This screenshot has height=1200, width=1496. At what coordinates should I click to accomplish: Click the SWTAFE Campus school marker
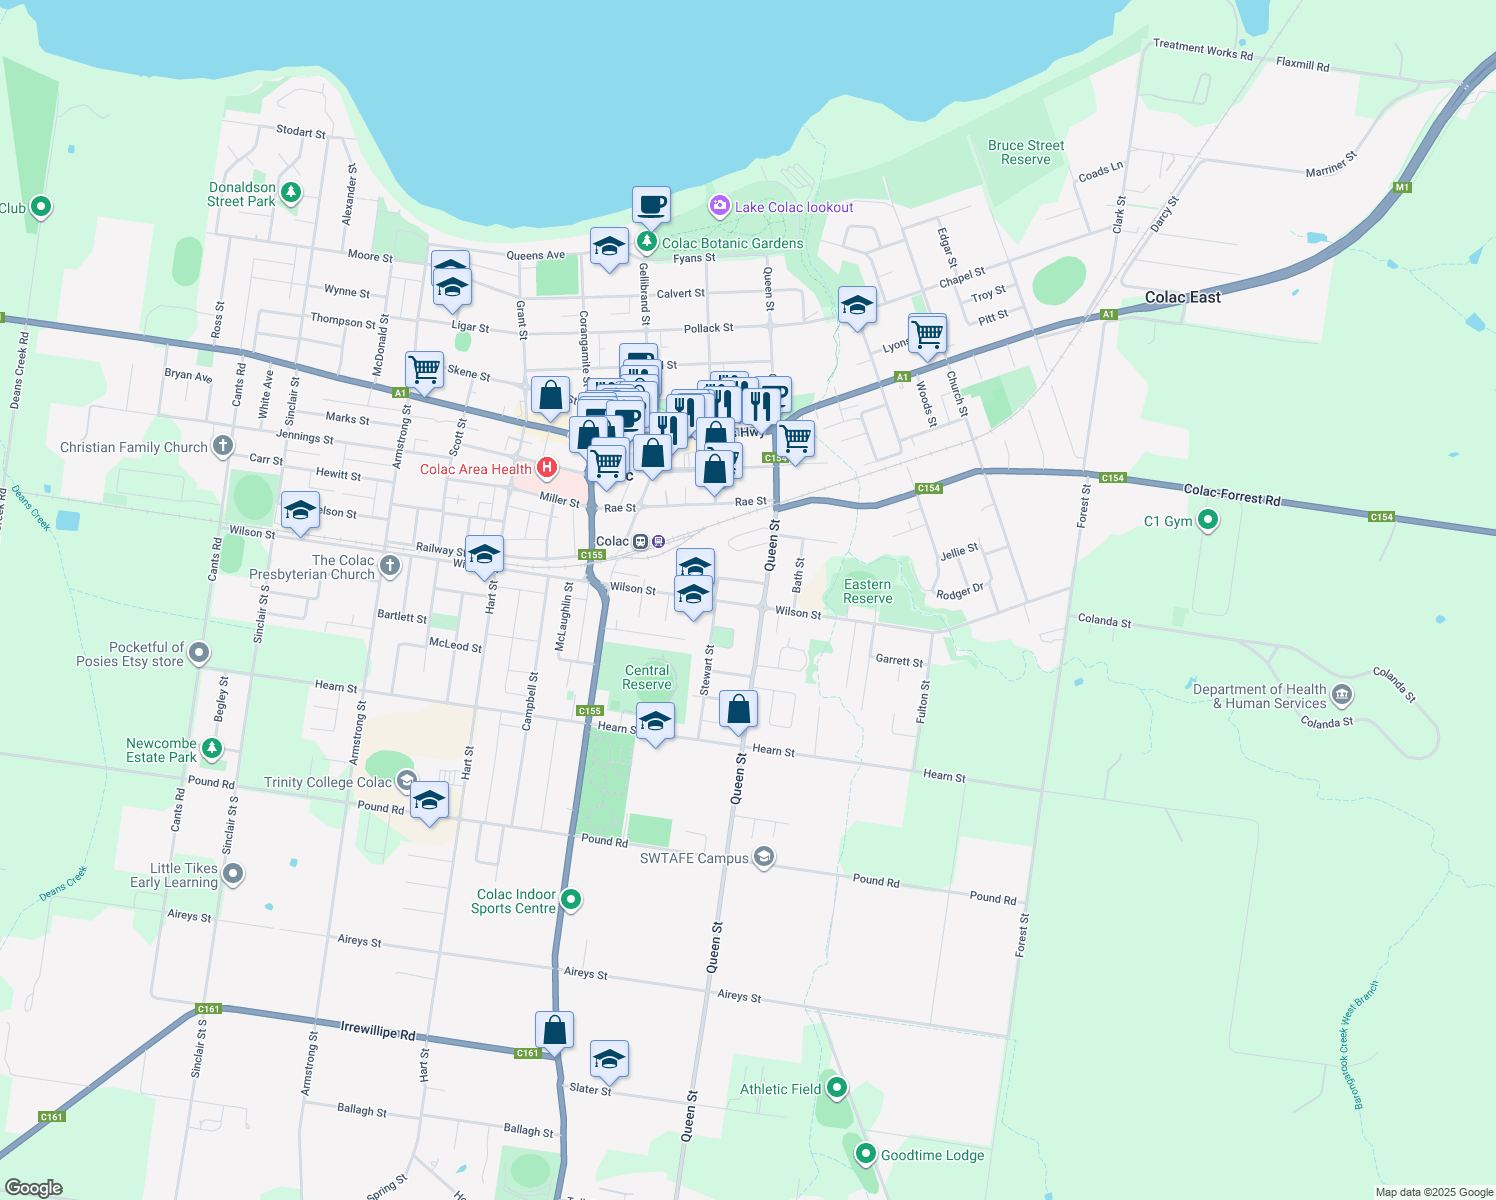tap(763, 858)
